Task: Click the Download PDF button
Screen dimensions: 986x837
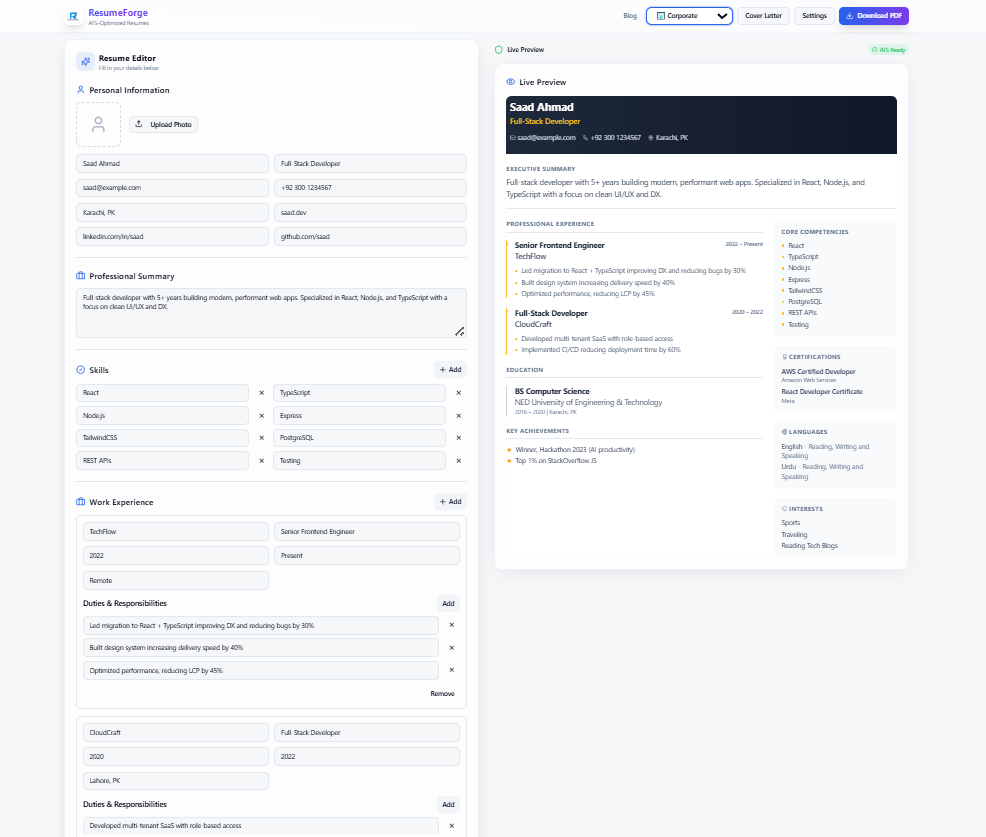Action: pyautogui.click(x=873, y=16)
